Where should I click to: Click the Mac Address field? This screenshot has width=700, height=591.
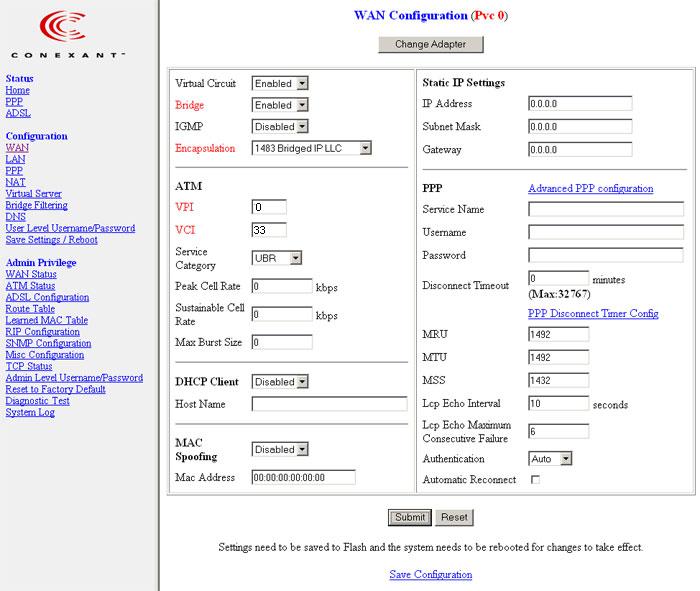click(304, 477)
